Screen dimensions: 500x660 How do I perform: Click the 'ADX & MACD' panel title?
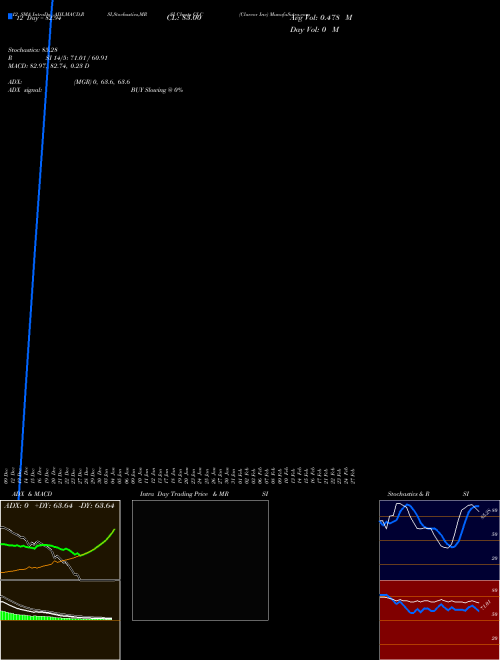32,494
